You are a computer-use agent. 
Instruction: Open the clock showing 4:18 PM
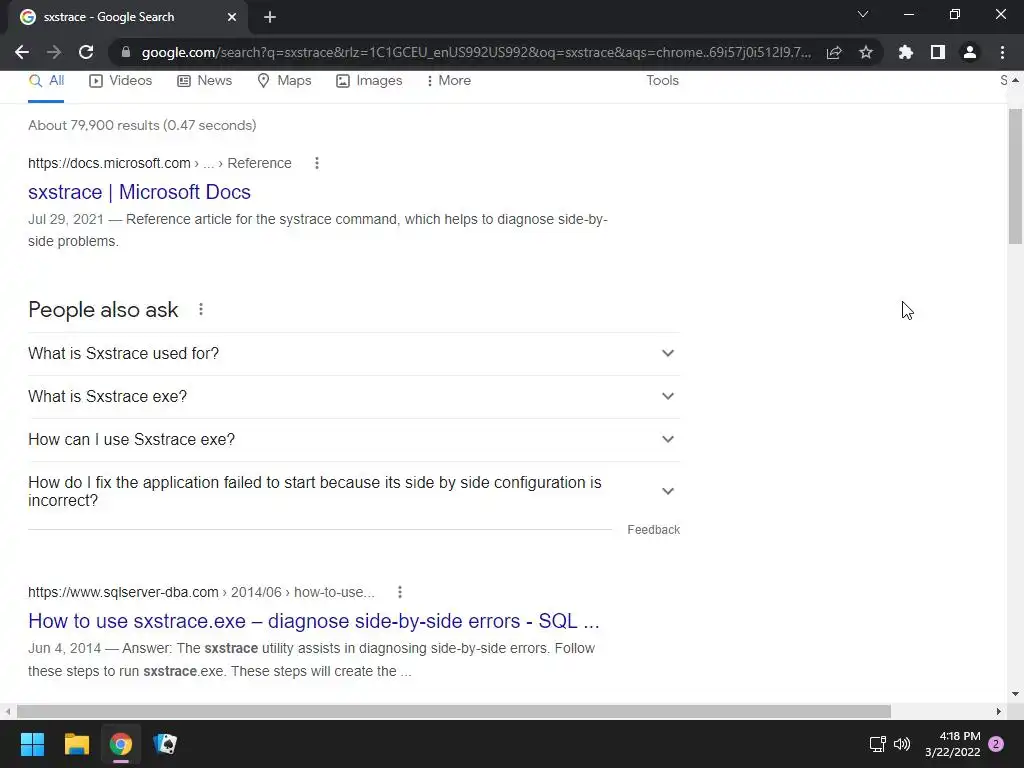pos(953,744)
